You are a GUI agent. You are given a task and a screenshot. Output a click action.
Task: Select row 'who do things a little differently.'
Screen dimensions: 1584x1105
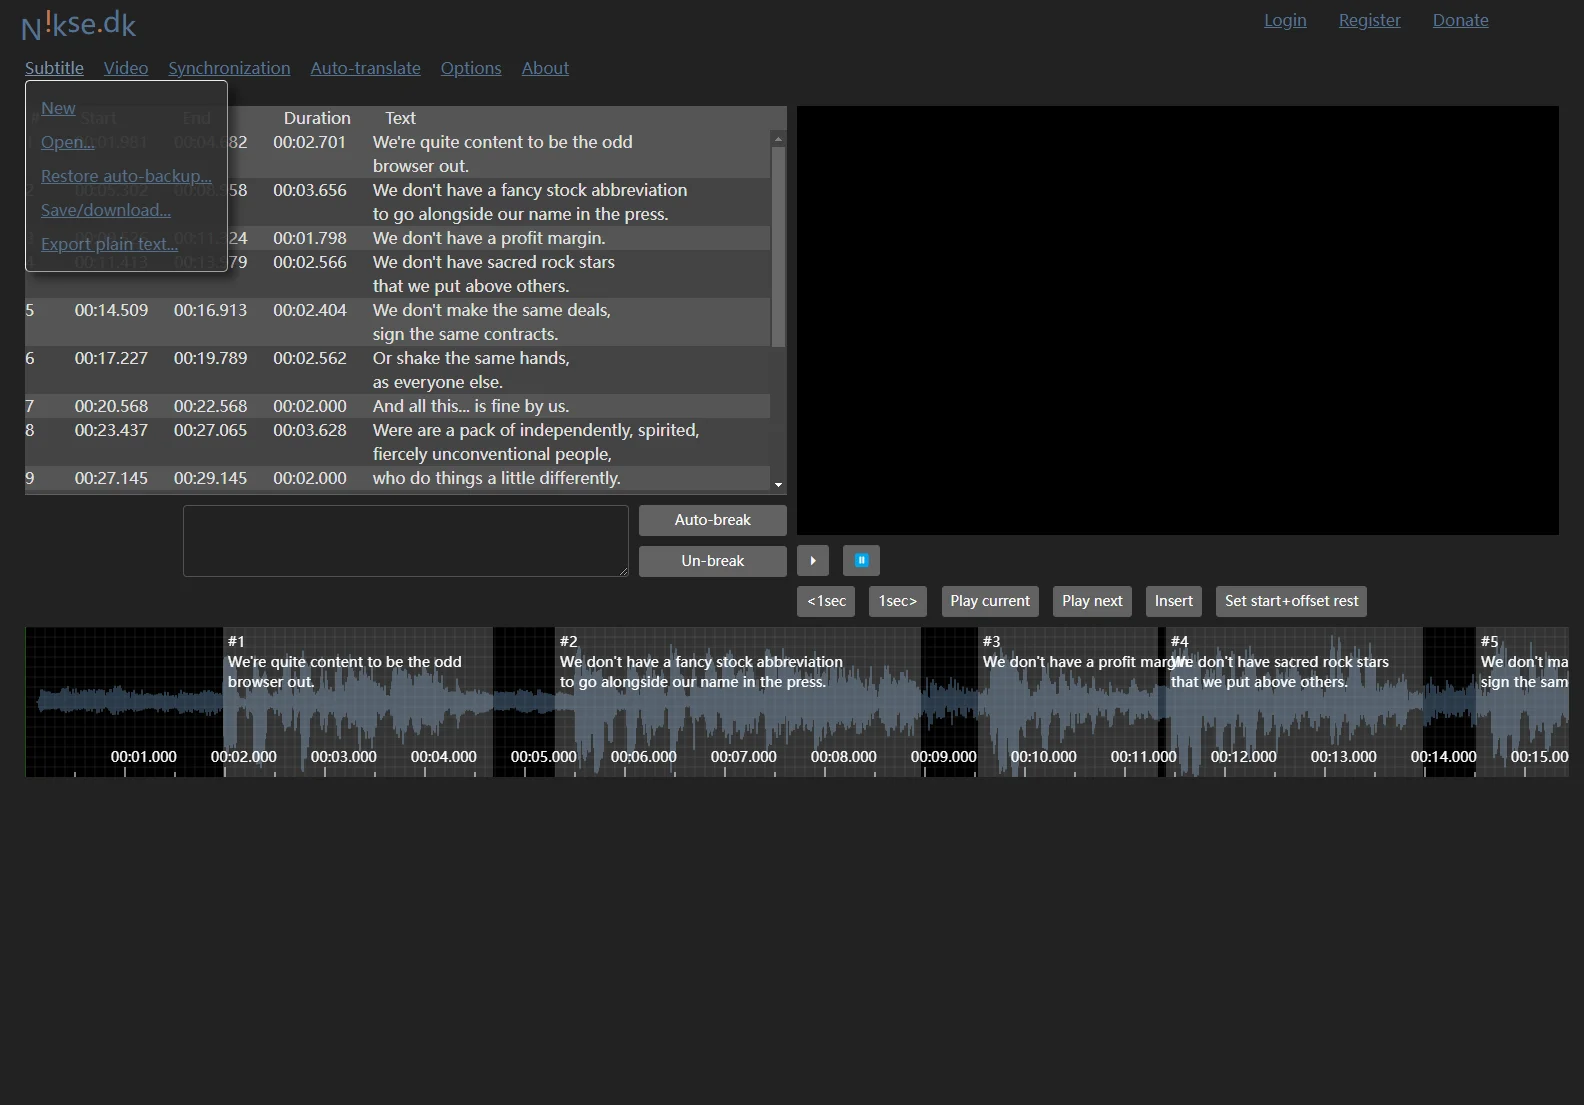(398, 478)
